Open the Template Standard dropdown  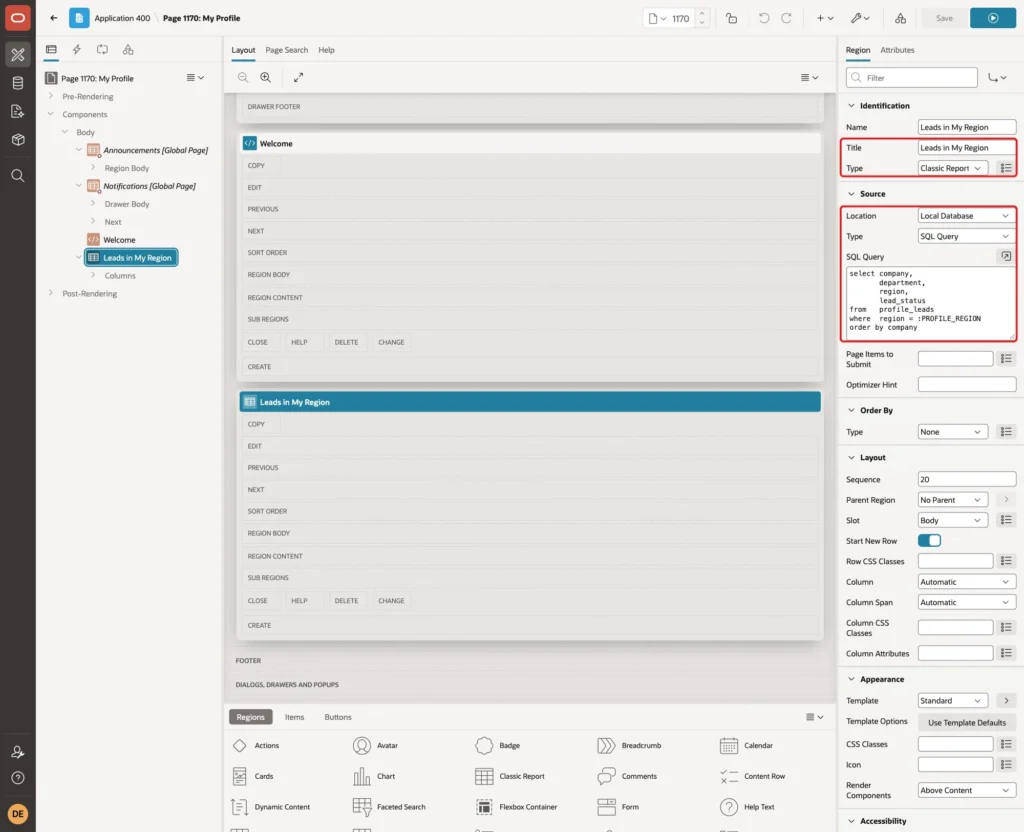(x=952, y=701)
